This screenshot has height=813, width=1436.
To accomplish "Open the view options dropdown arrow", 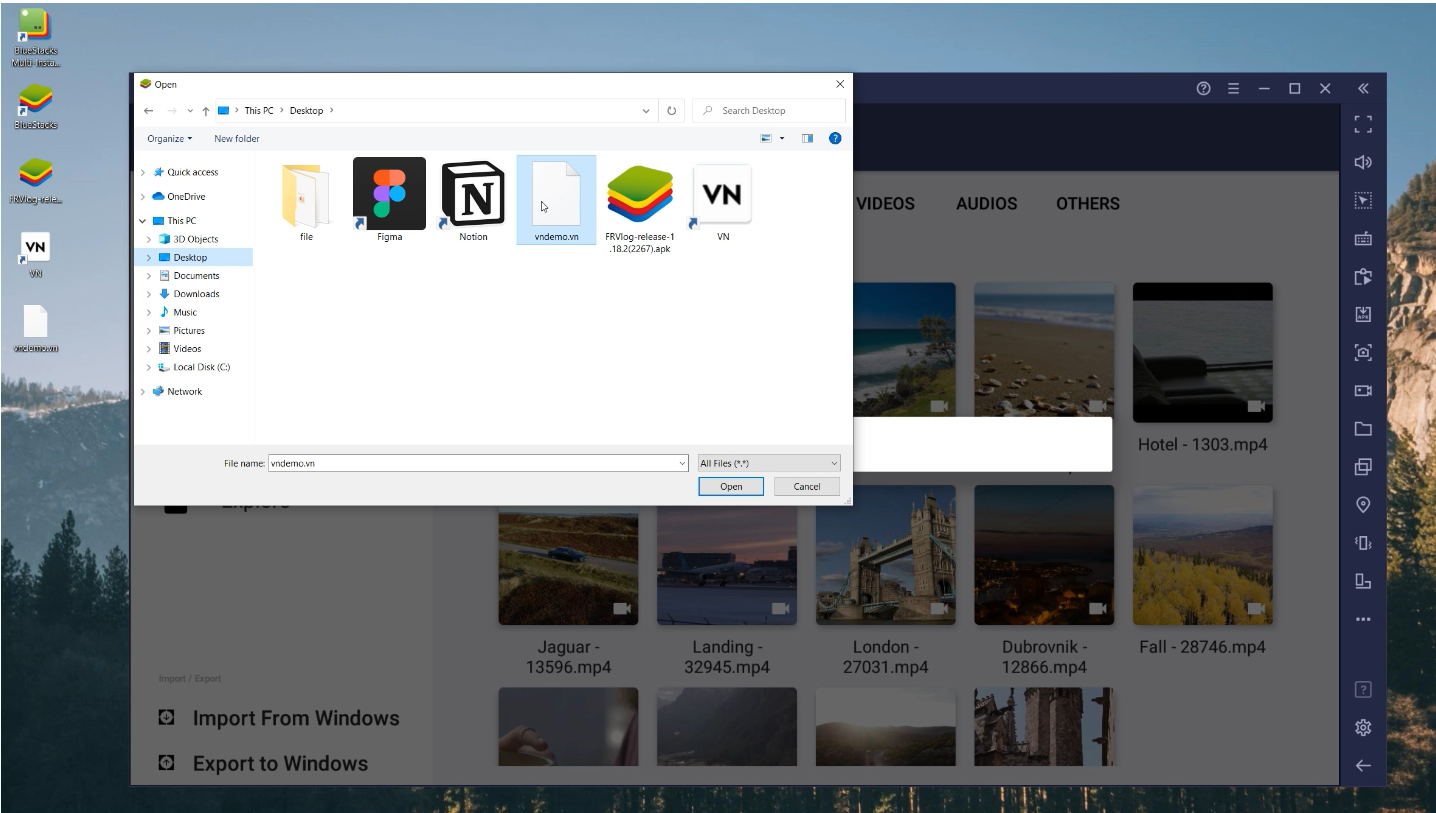I will point(782,138).
